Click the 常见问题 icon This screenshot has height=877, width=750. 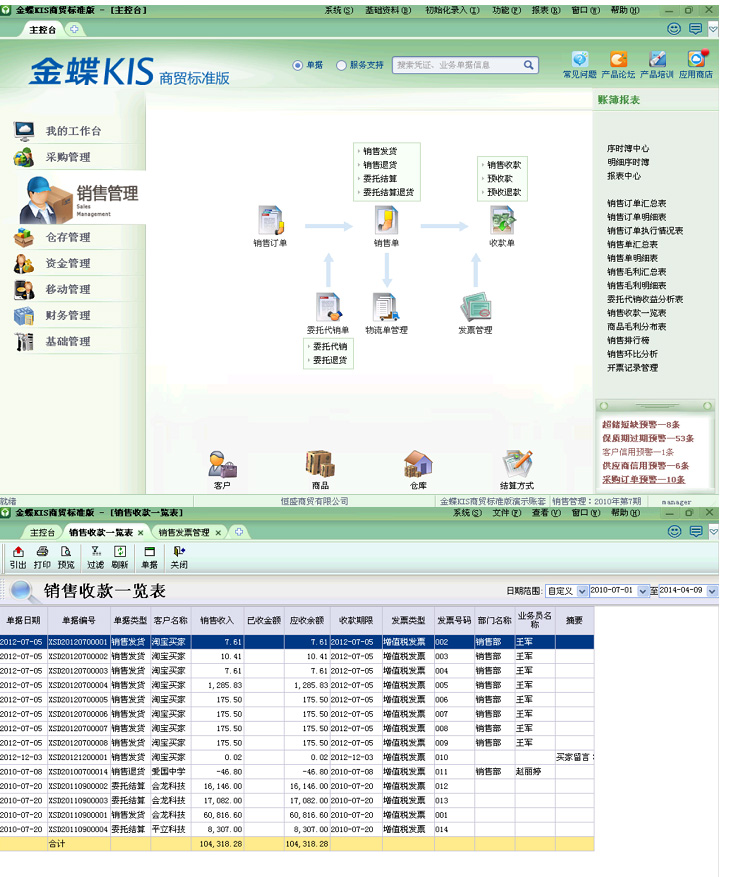580,59
